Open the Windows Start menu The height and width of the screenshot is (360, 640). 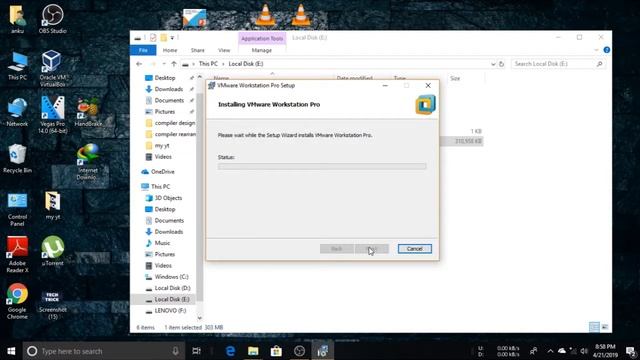tap(11, 351)
